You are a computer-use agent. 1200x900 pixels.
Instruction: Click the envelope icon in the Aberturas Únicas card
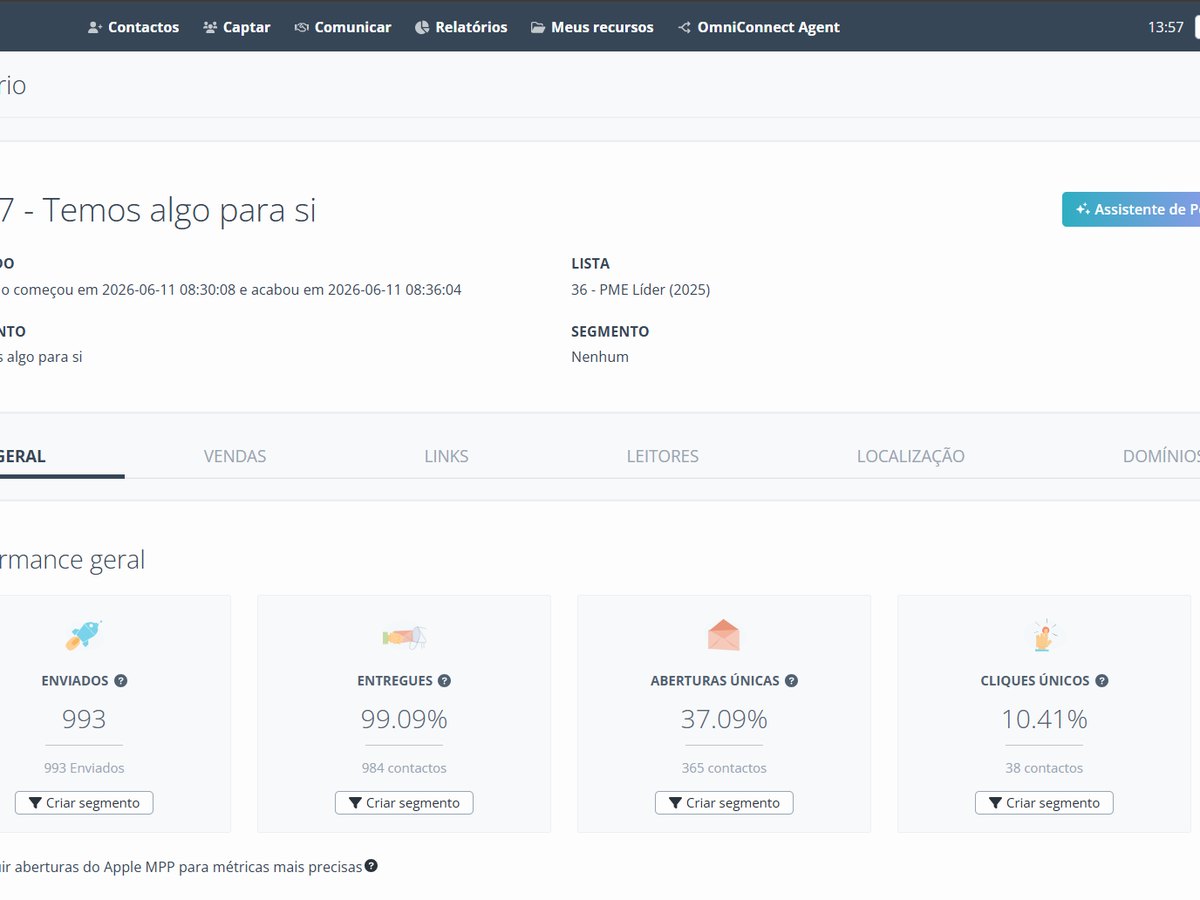pyautogui.click(x=723, y=635)
